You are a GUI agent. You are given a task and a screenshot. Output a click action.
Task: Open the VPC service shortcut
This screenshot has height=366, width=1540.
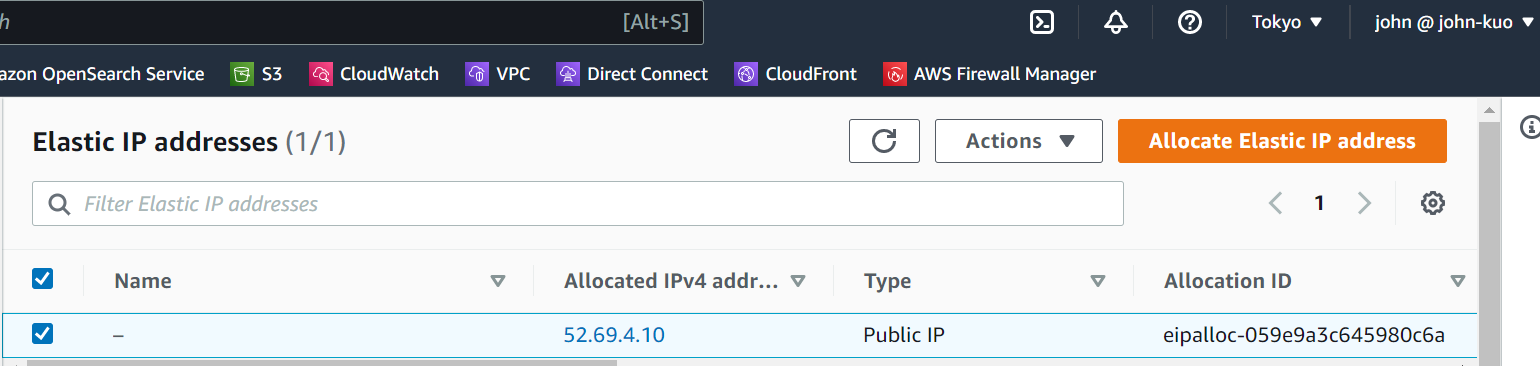coord(498,74)
